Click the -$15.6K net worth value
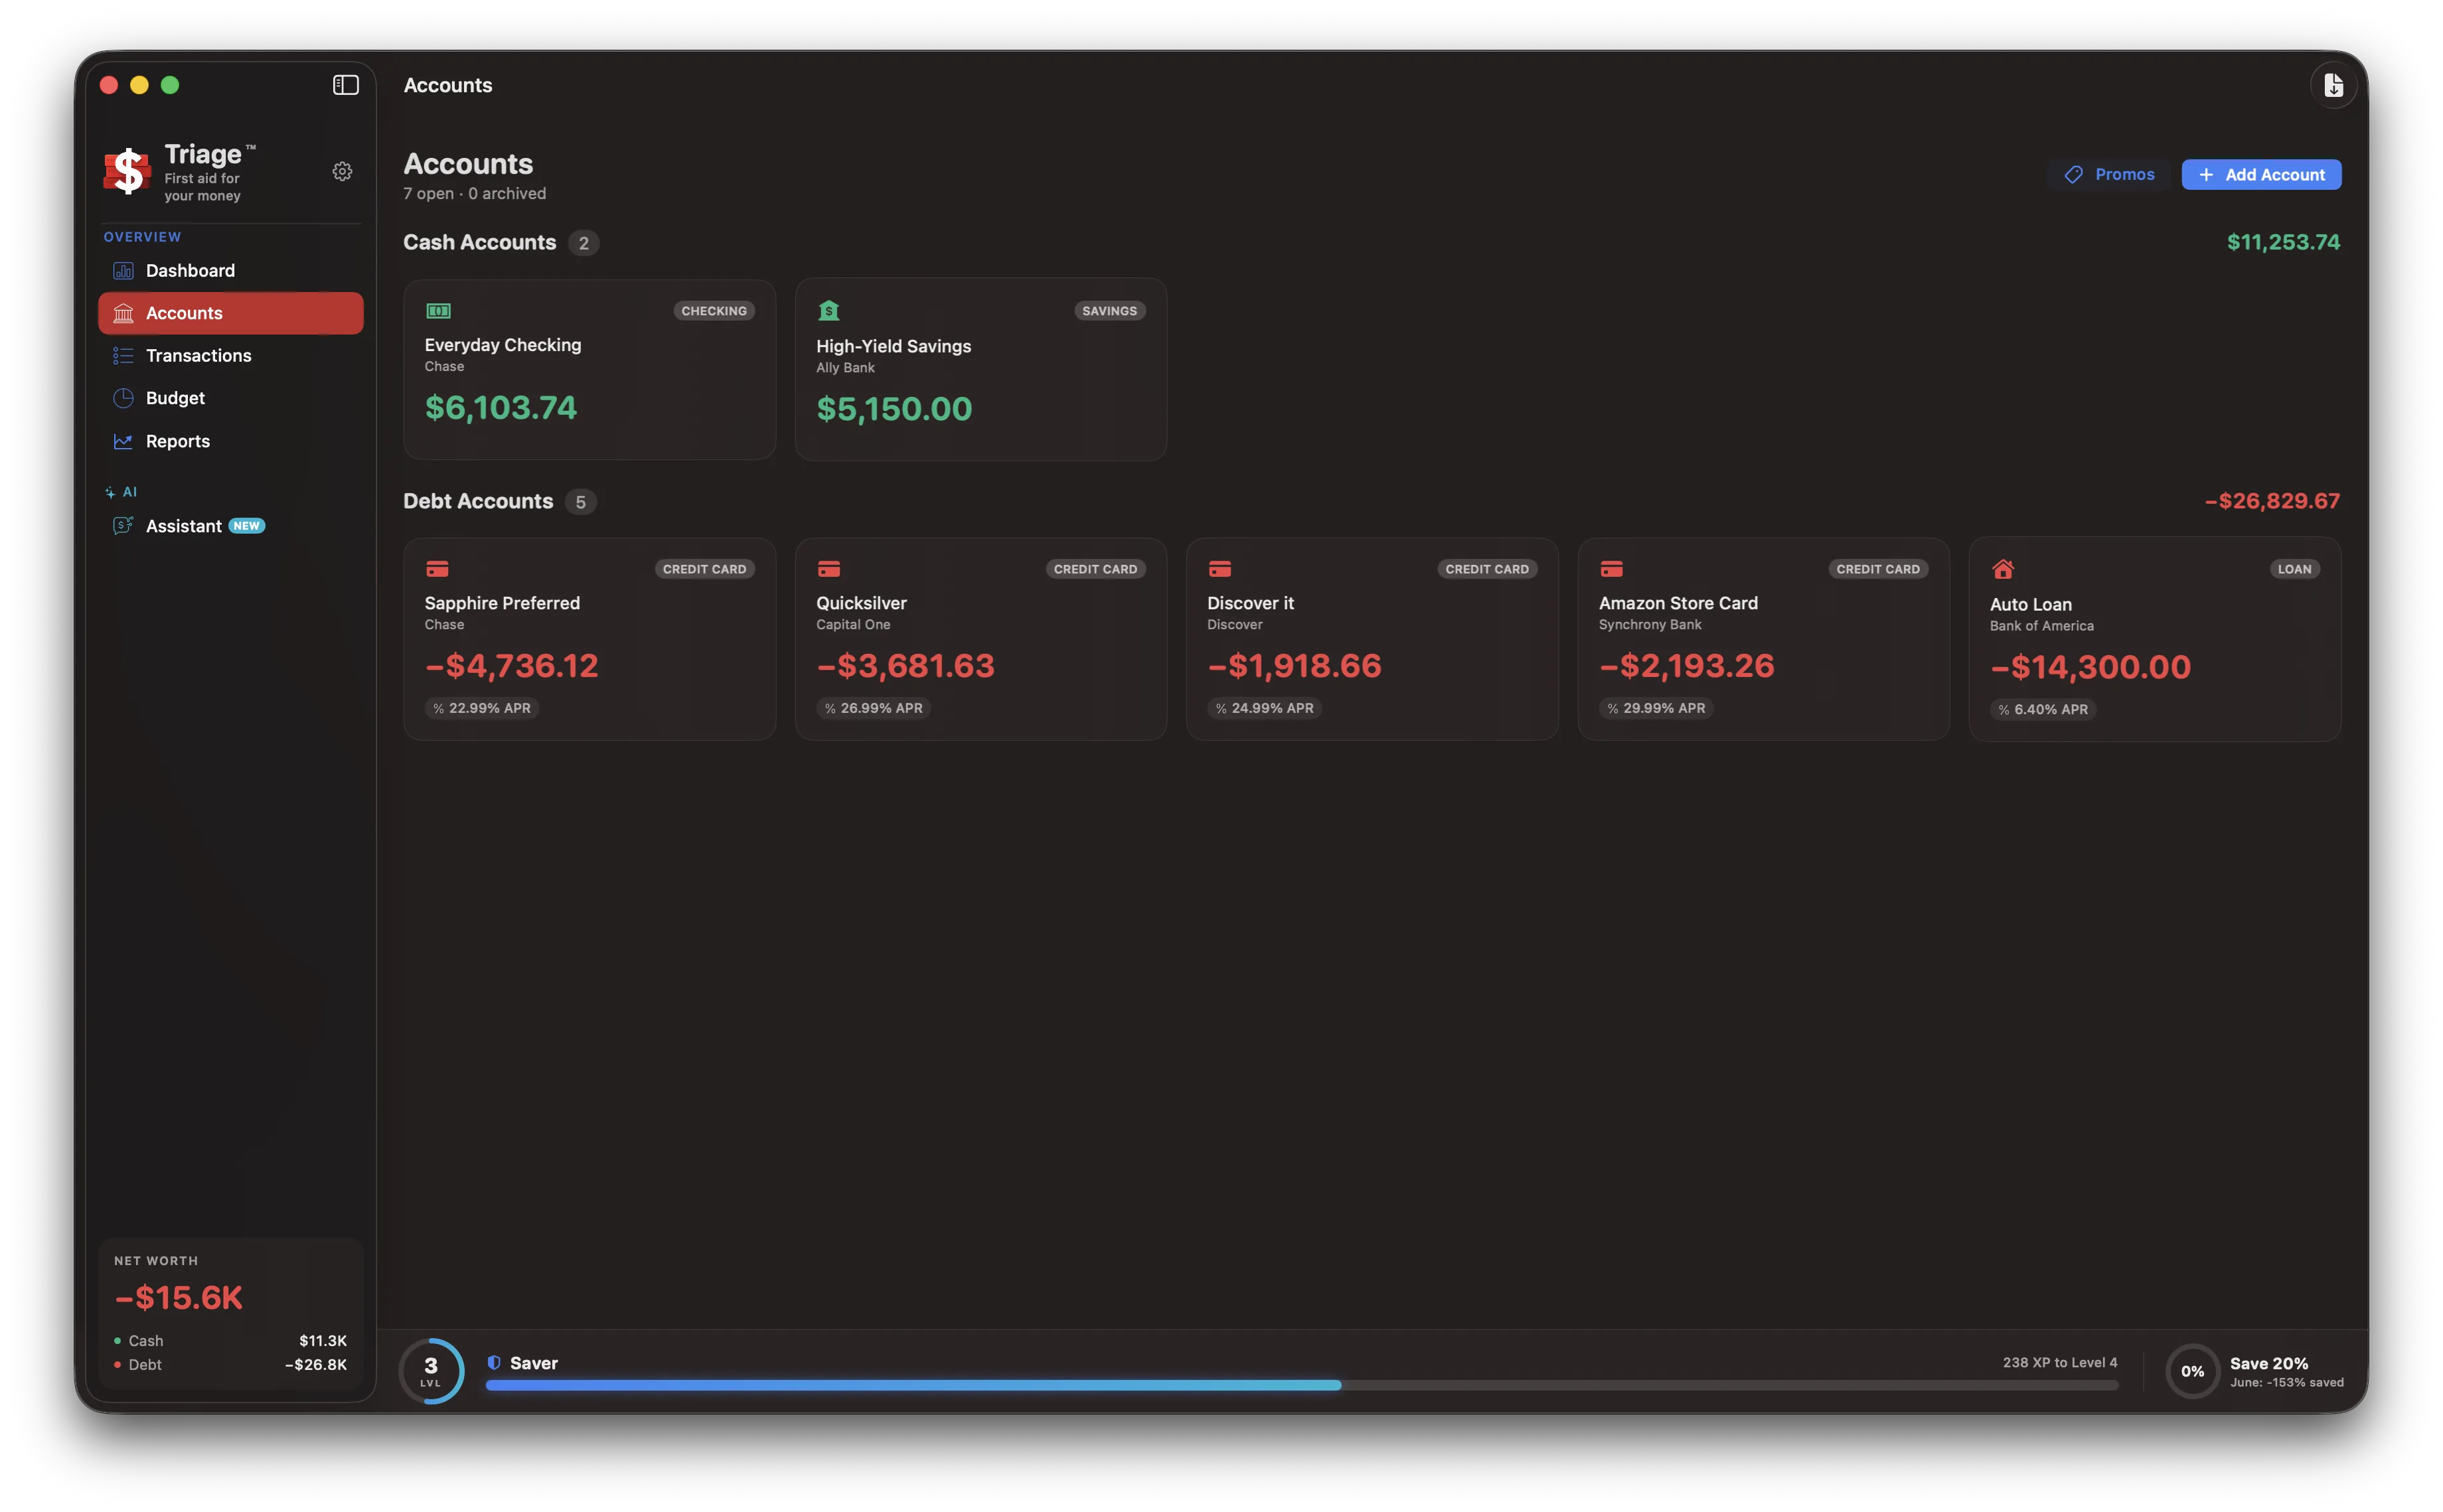2443x1512 pixels. point(179,1297)
